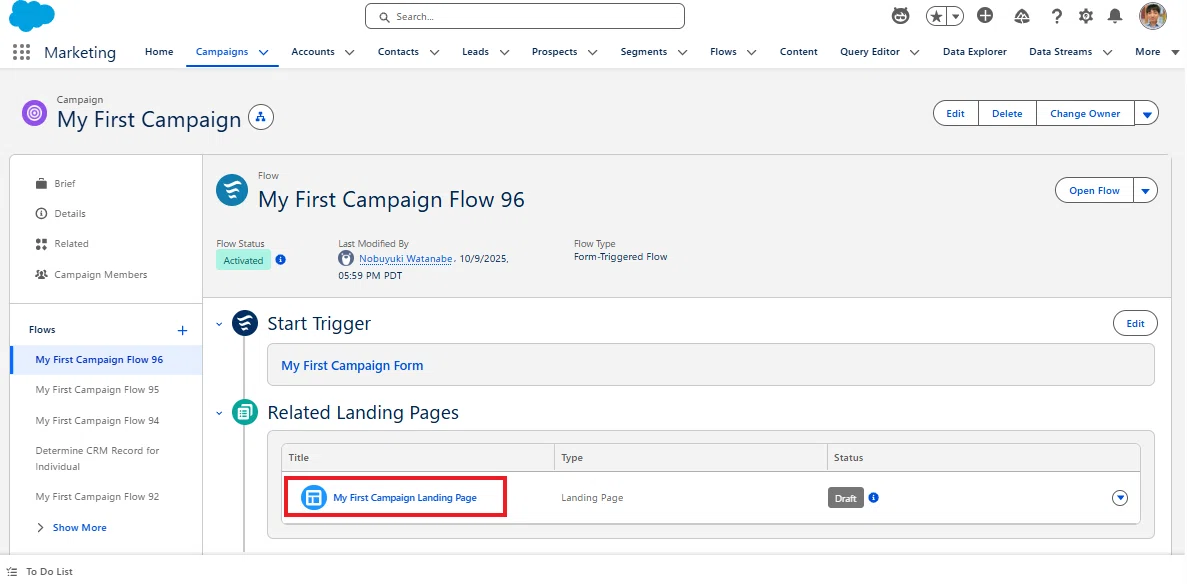Expand the Prospects tab dropdown chevron
Viewport: 1187px width, 584px height.
click(593, 52)
